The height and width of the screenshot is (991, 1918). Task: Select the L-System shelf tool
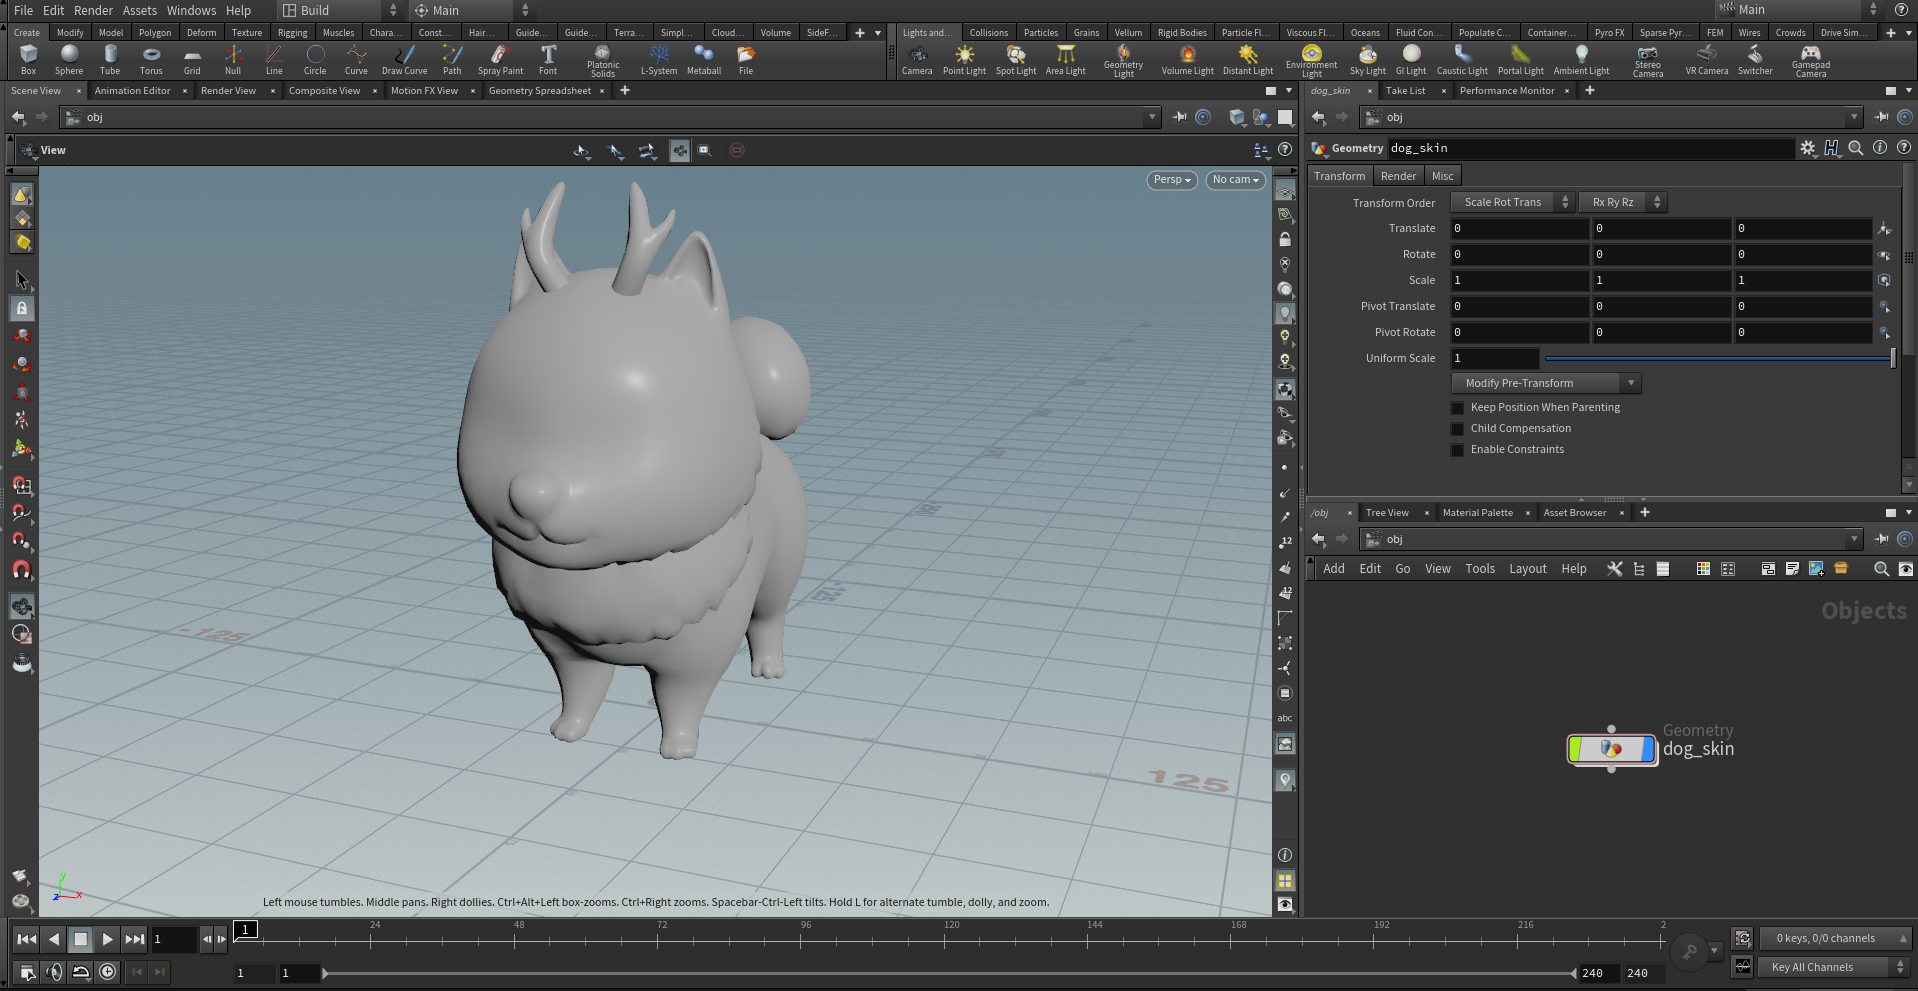click(x=658, y=59)
